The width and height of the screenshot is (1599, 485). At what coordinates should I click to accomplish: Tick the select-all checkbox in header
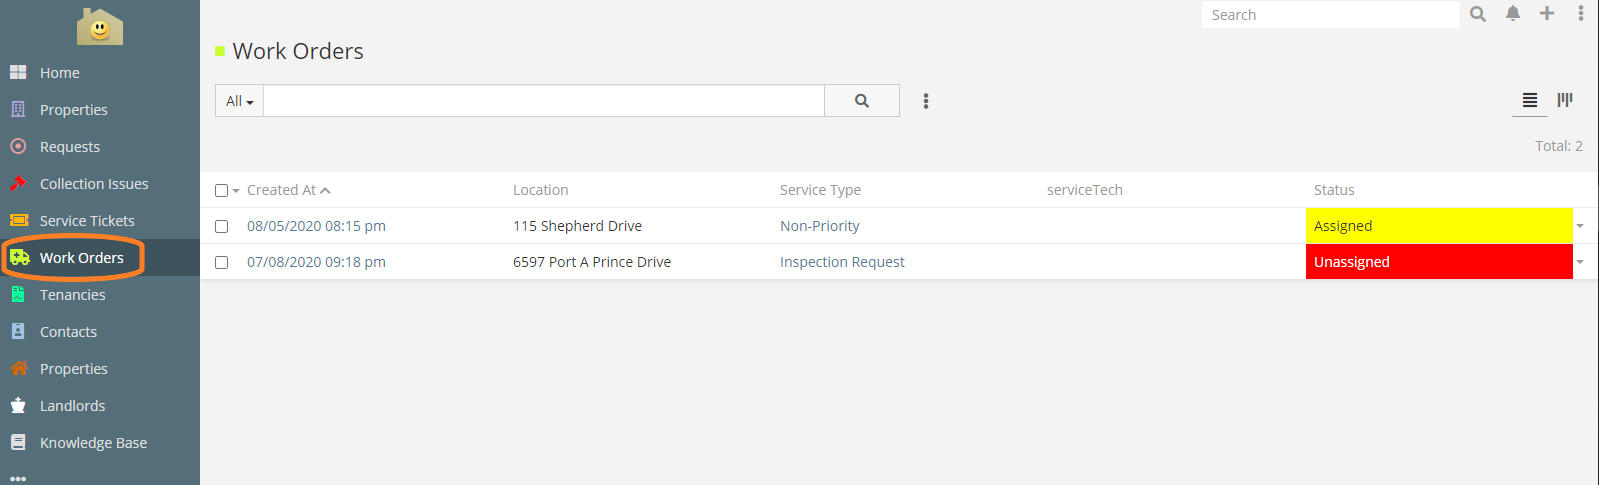[222, 190]
